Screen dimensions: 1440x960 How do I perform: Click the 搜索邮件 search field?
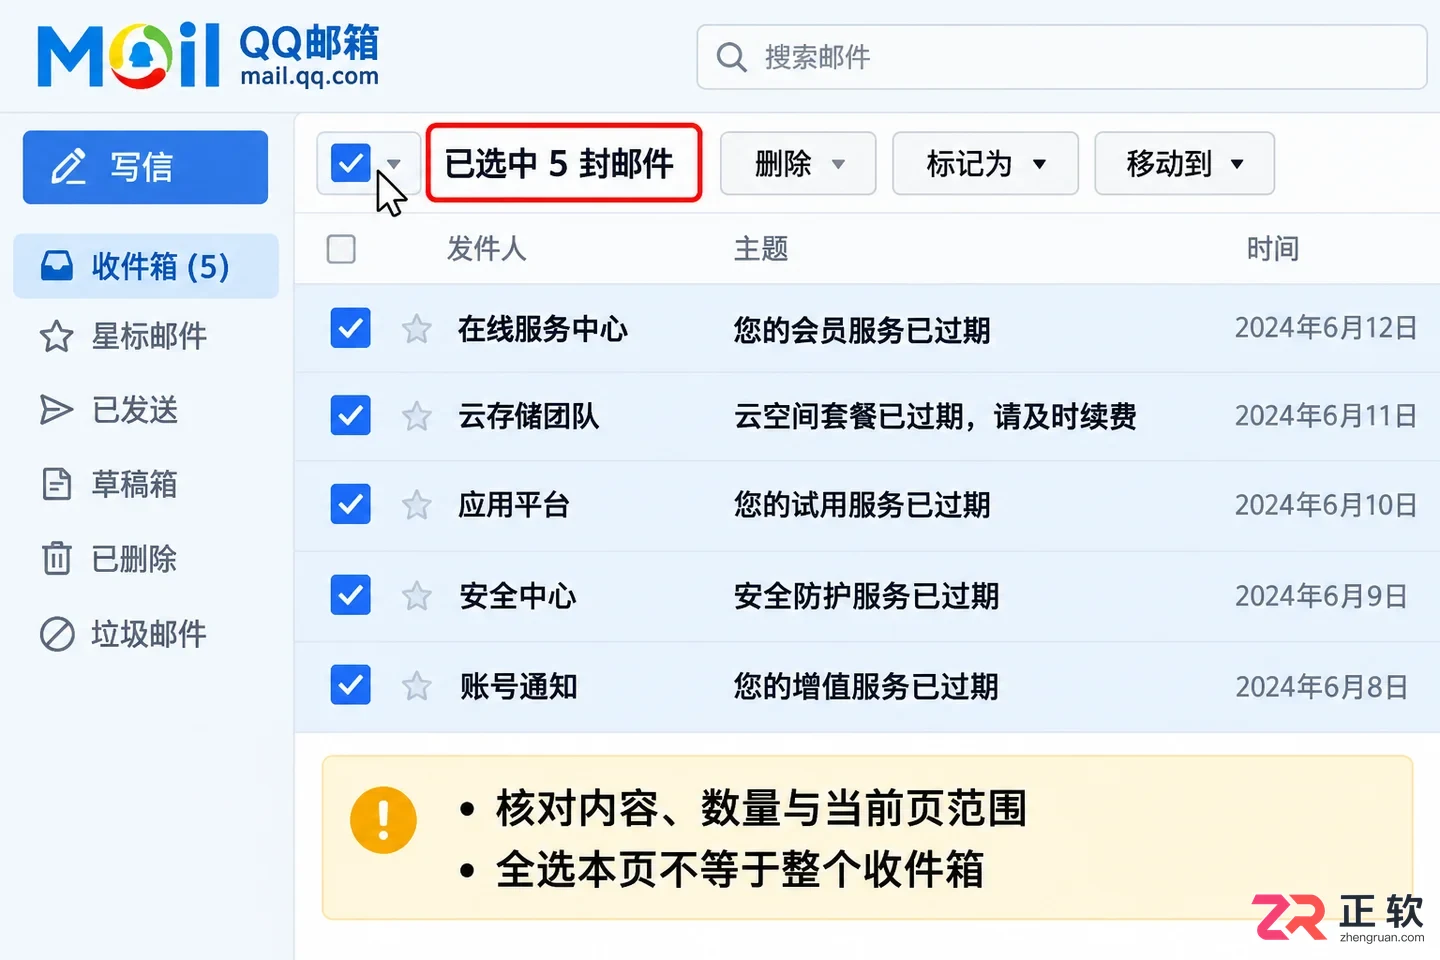[1062, 58]
